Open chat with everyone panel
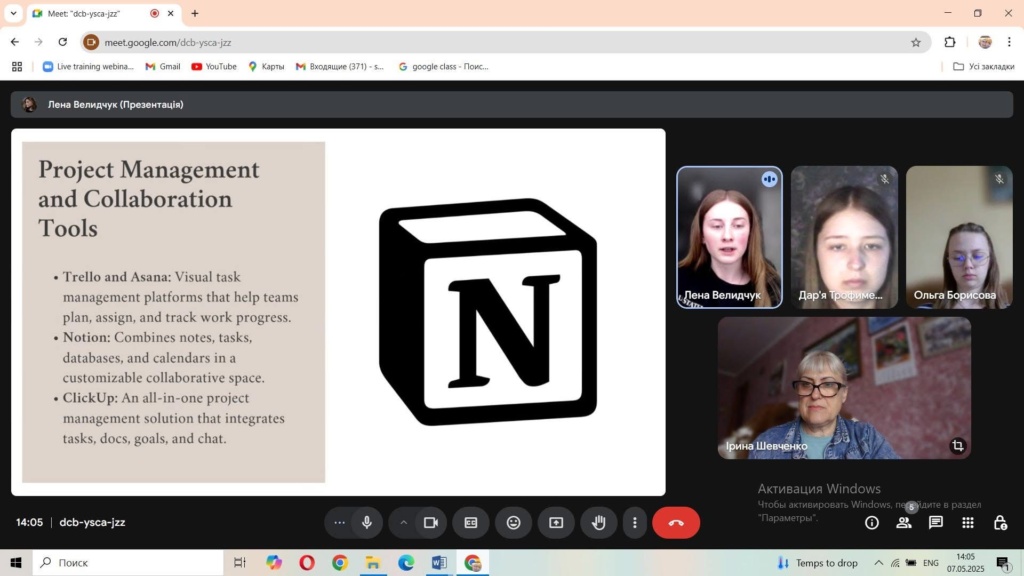Screen dimensions: 1024x576 tap(936, 522)
